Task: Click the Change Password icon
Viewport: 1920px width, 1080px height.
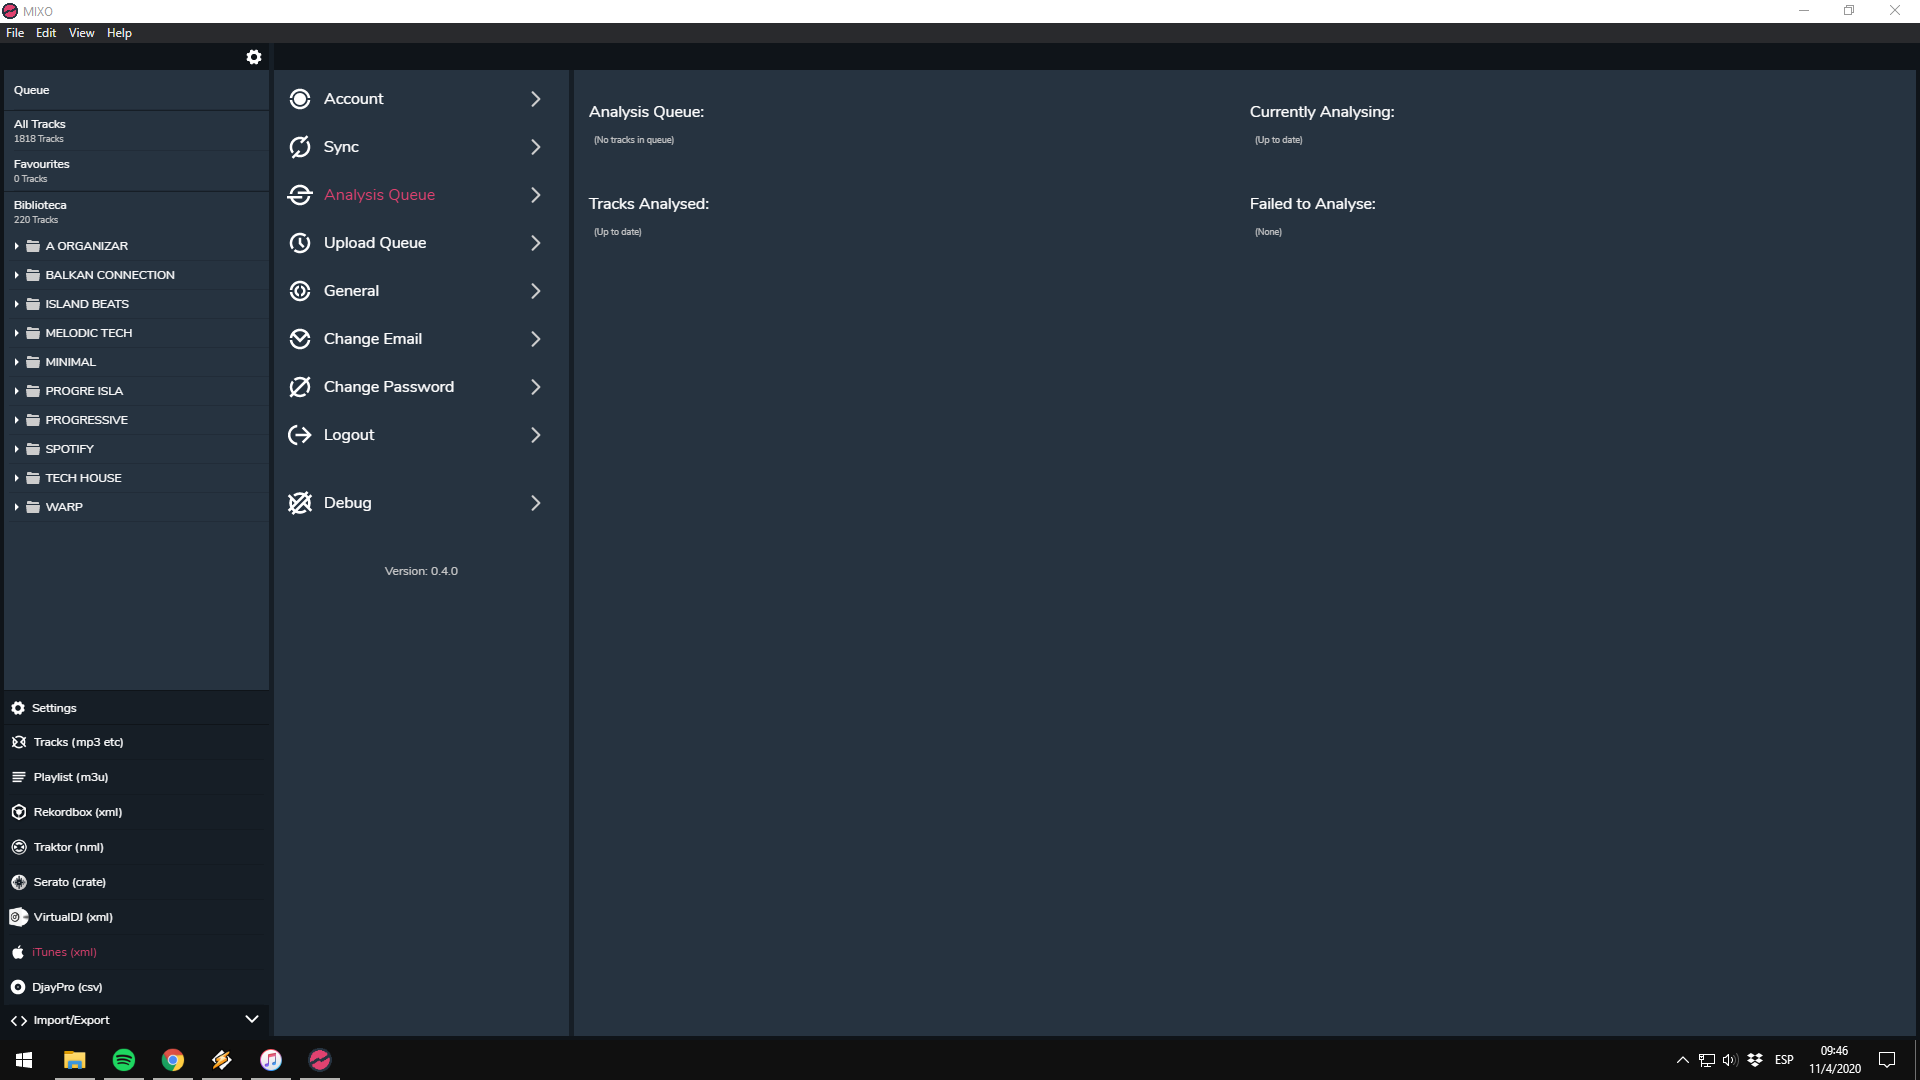Action: (300, 387)
